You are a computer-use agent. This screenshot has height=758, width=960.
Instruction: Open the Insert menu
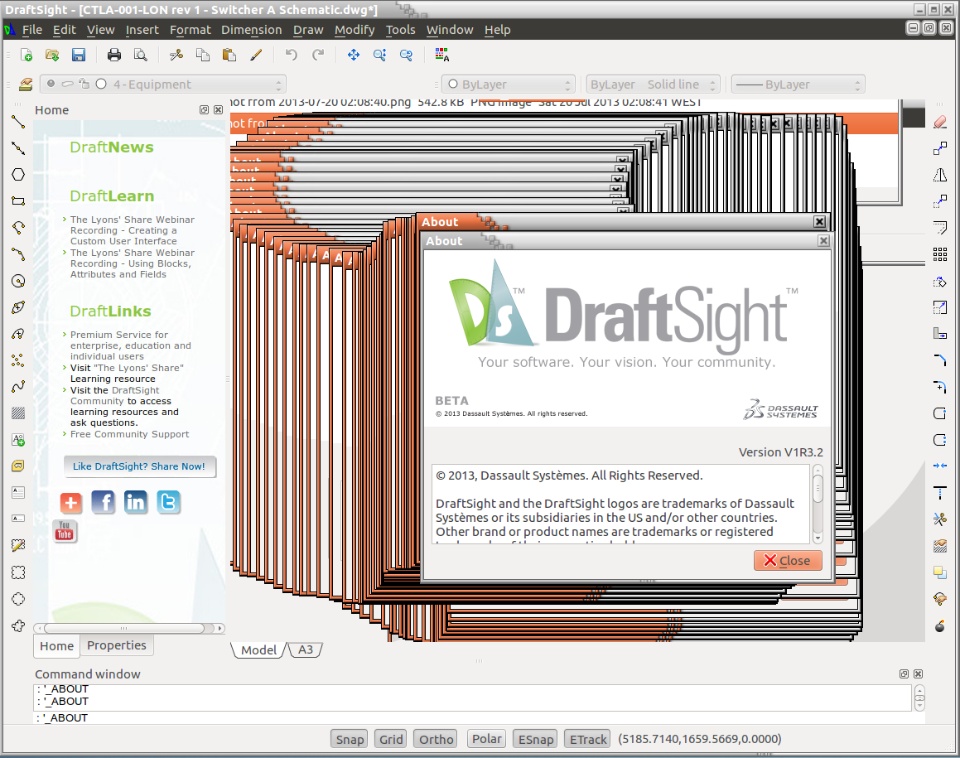pyautogui.click(x=142, y=29)
